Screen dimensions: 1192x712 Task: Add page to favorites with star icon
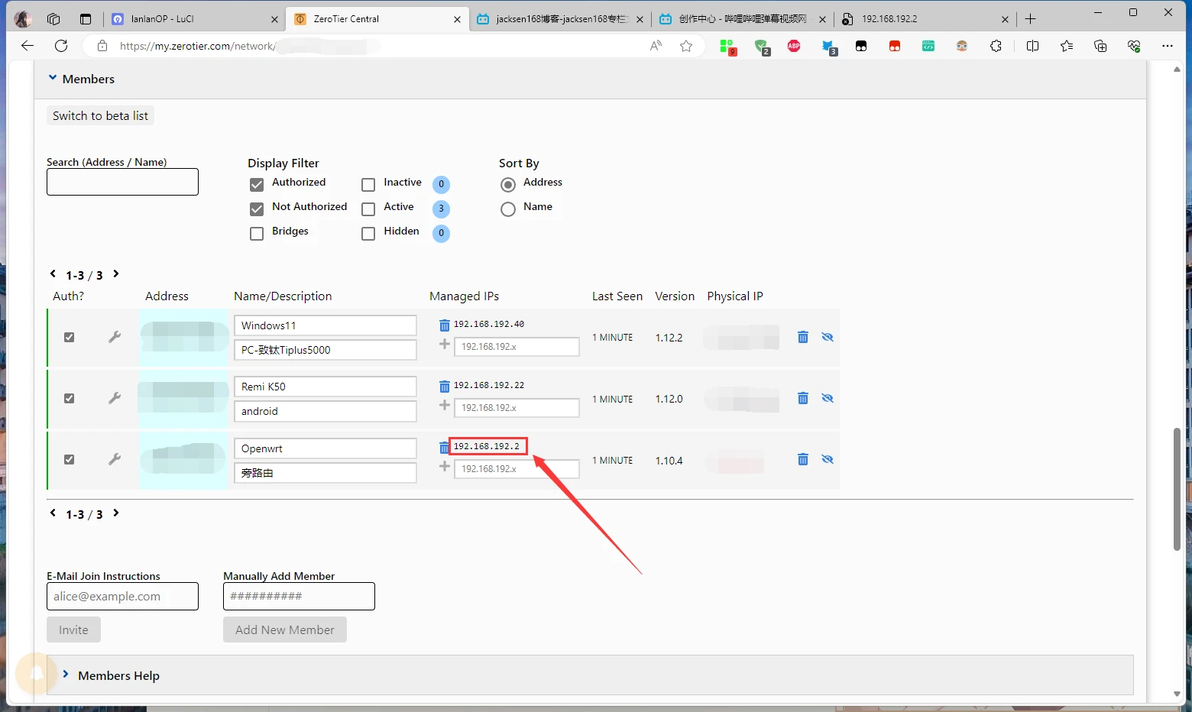pyautogui.click(x=686, y=46)
